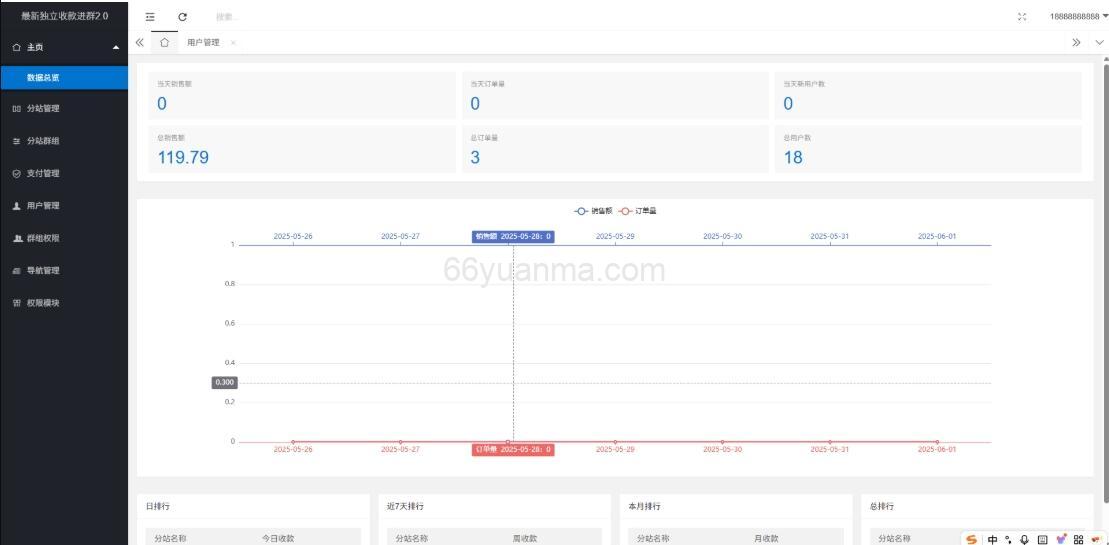1109x545 pixels.
Task: Click the 本月排行 panel heading
Action: click(644, 507)
